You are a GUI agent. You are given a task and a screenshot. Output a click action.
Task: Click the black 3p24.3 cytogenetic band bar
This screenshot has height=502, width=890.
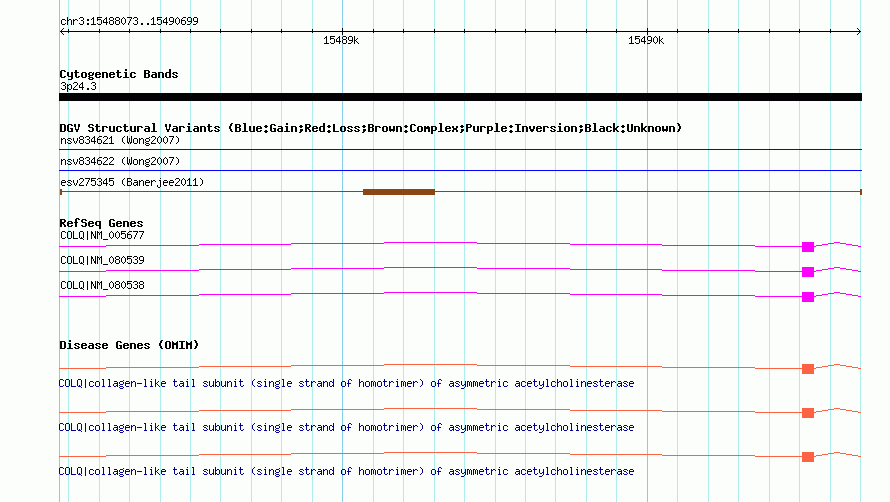click(x=460, y=97)
